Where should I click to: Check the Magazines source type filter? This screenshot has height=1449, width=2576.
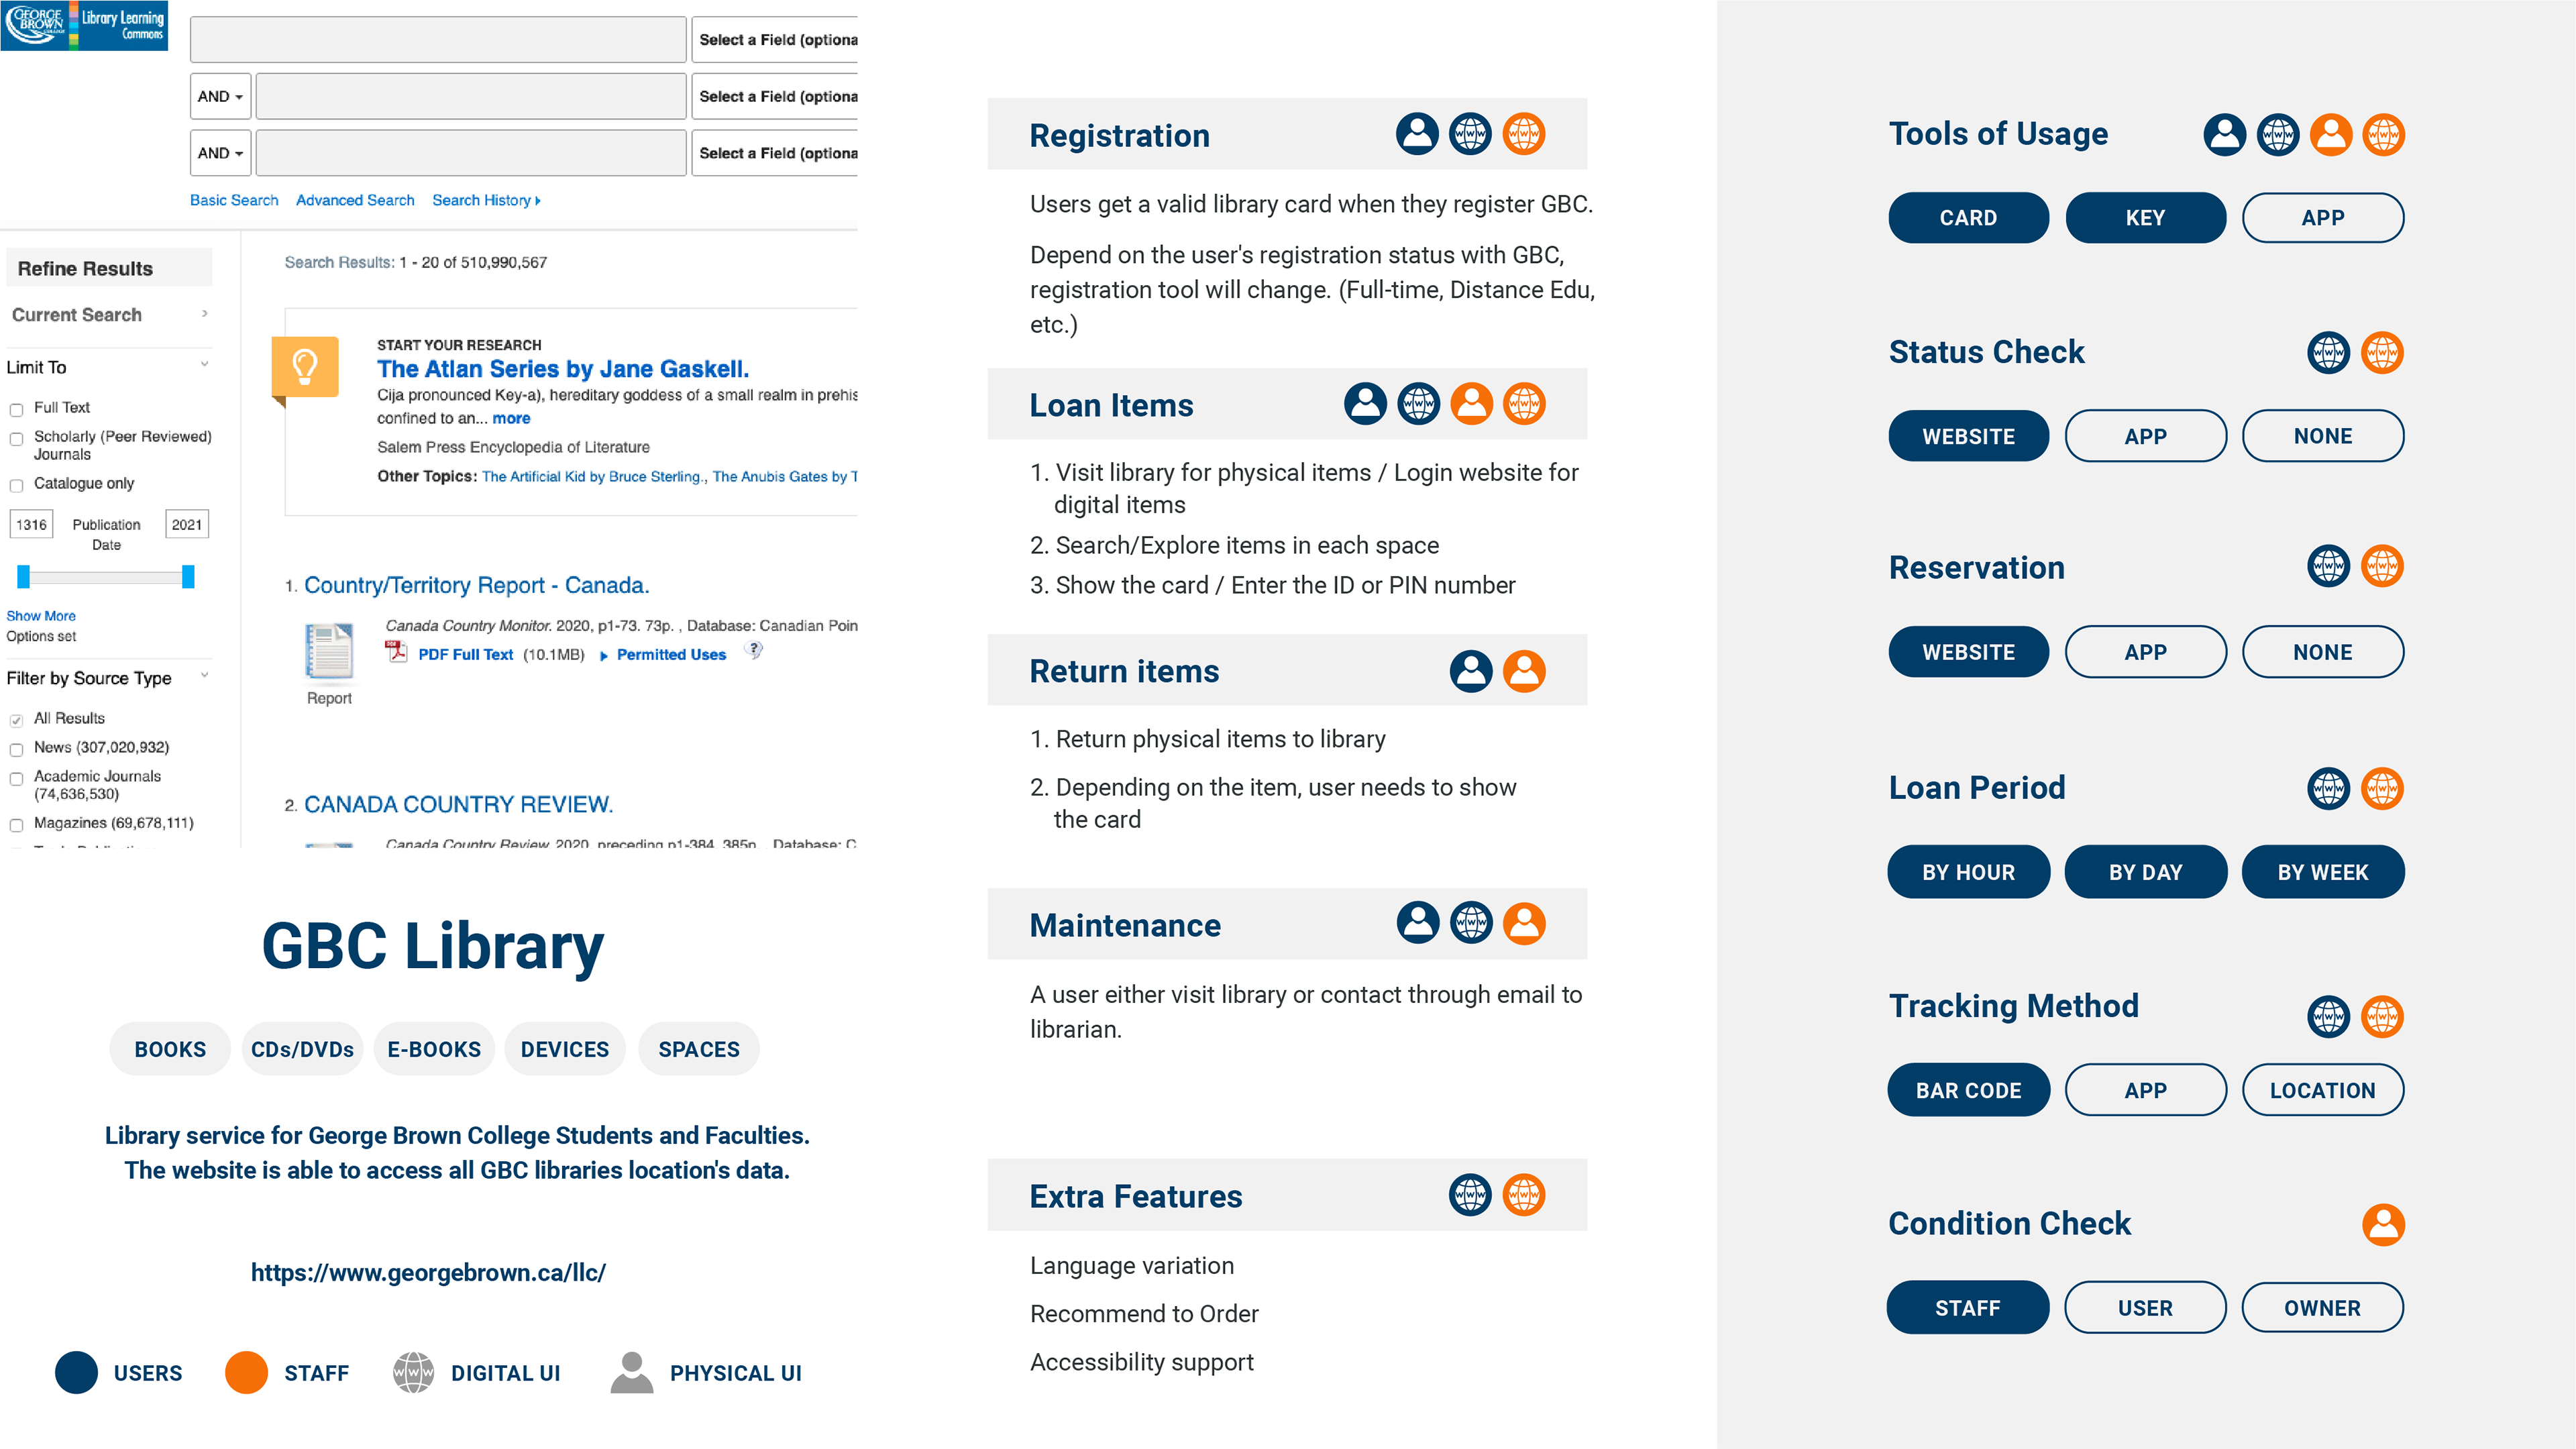tap(16, 825)
